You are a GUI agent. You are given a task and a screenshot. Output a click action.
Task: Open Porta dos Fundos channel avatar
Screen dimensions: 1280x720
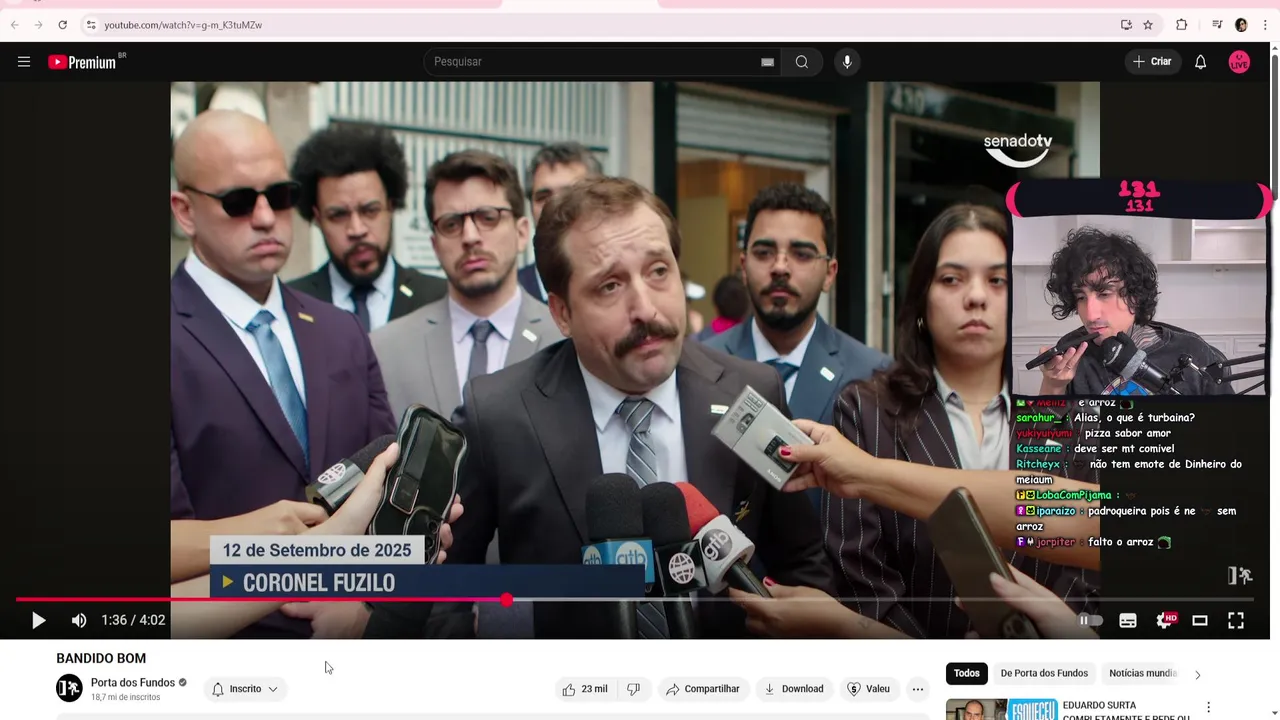click(69, 688)
